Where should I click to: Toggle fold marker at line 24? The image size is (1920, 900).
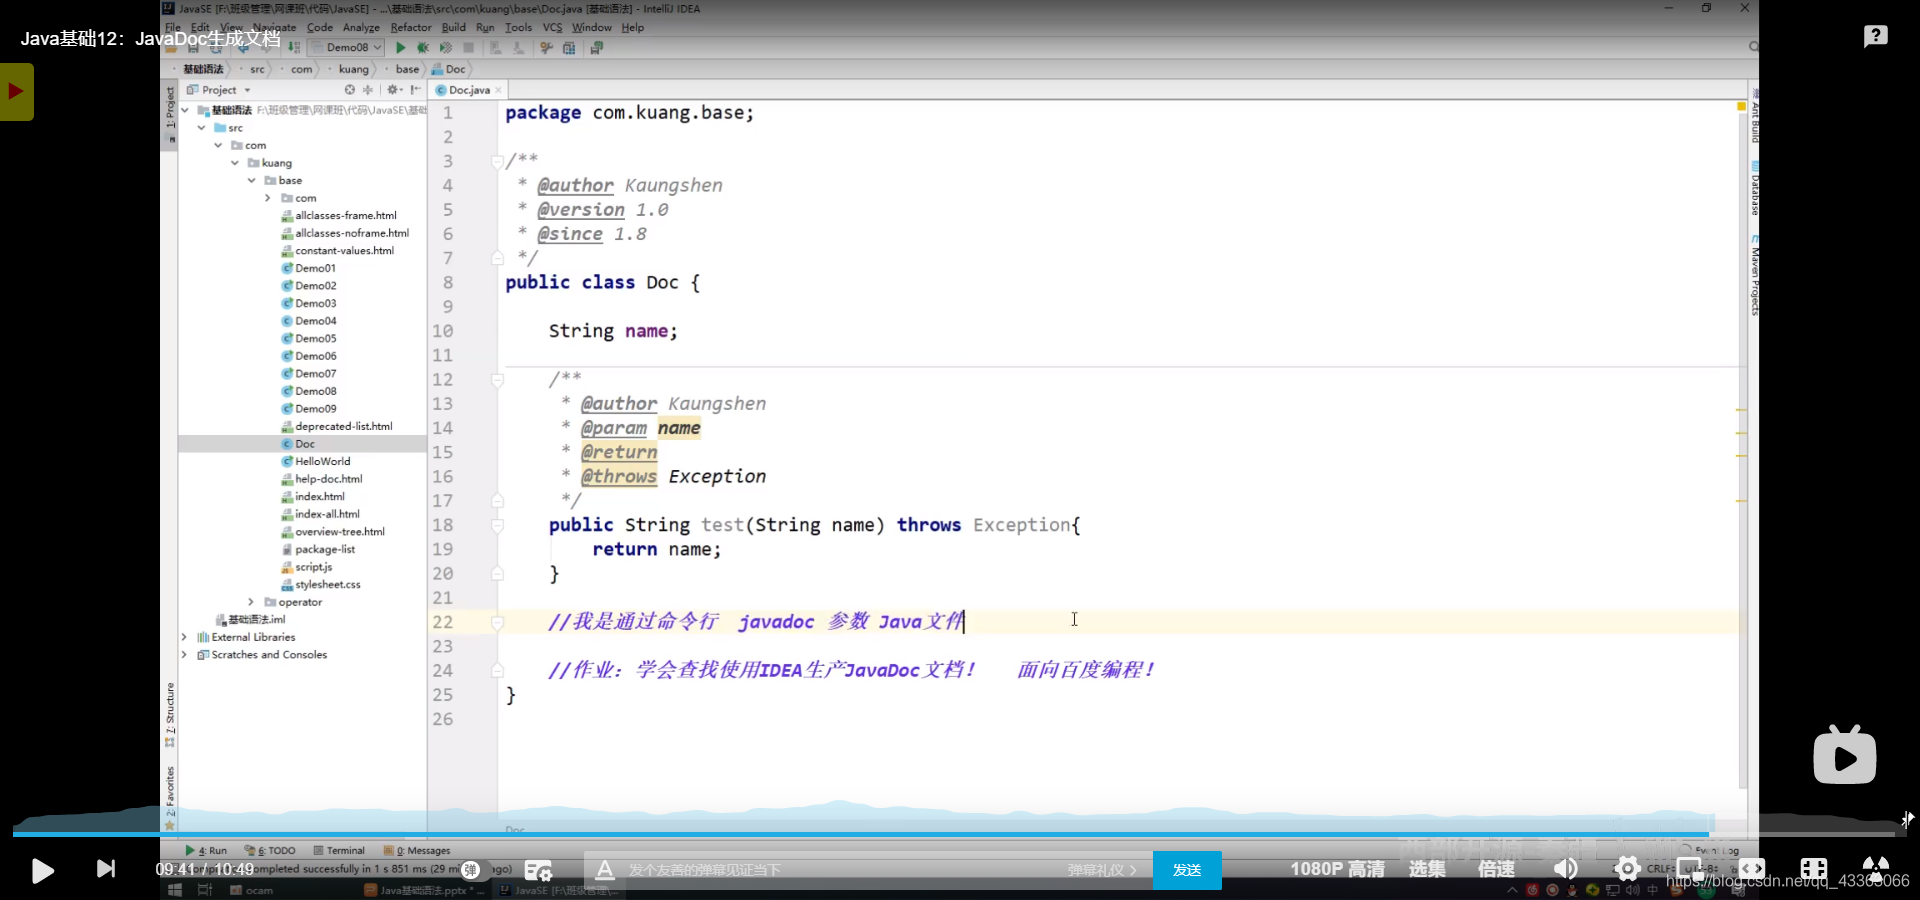coord(497,670)
